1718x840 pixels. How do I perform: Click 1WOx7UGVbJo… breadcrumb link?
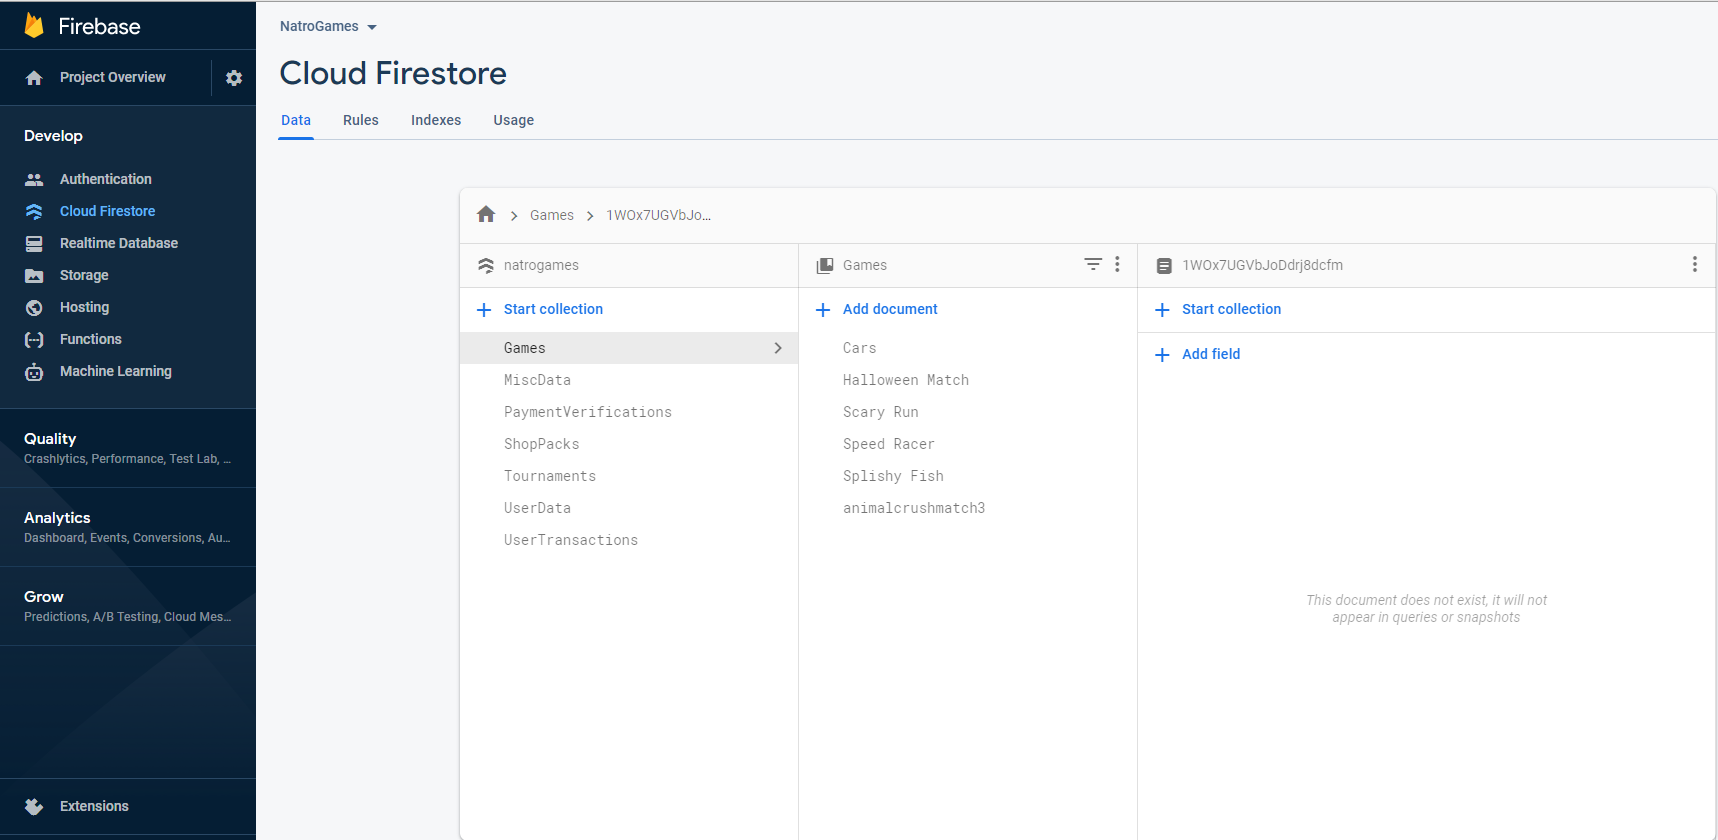[x=658, y=215]
